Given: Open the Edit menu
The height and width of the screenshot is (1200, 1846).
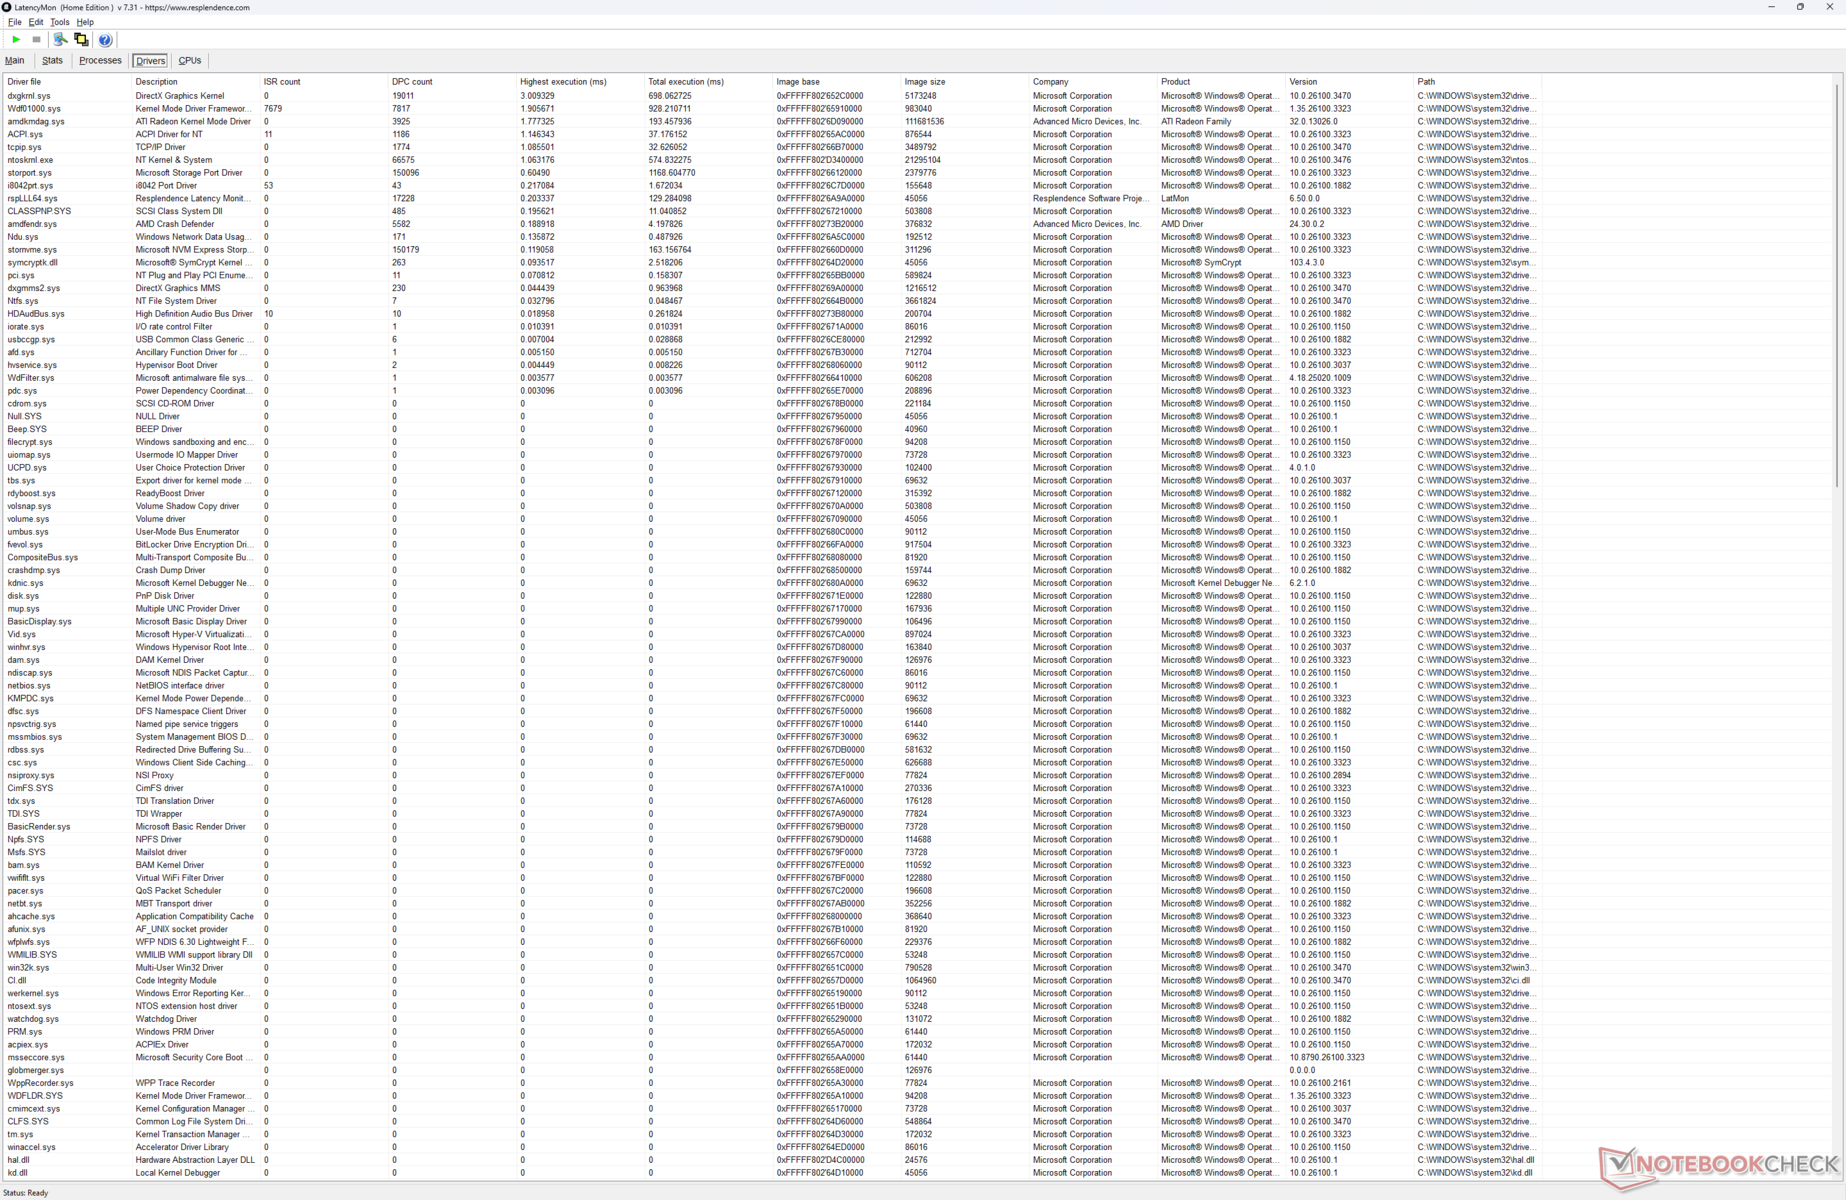Looking at the screenshot, I should coord(36,22).
